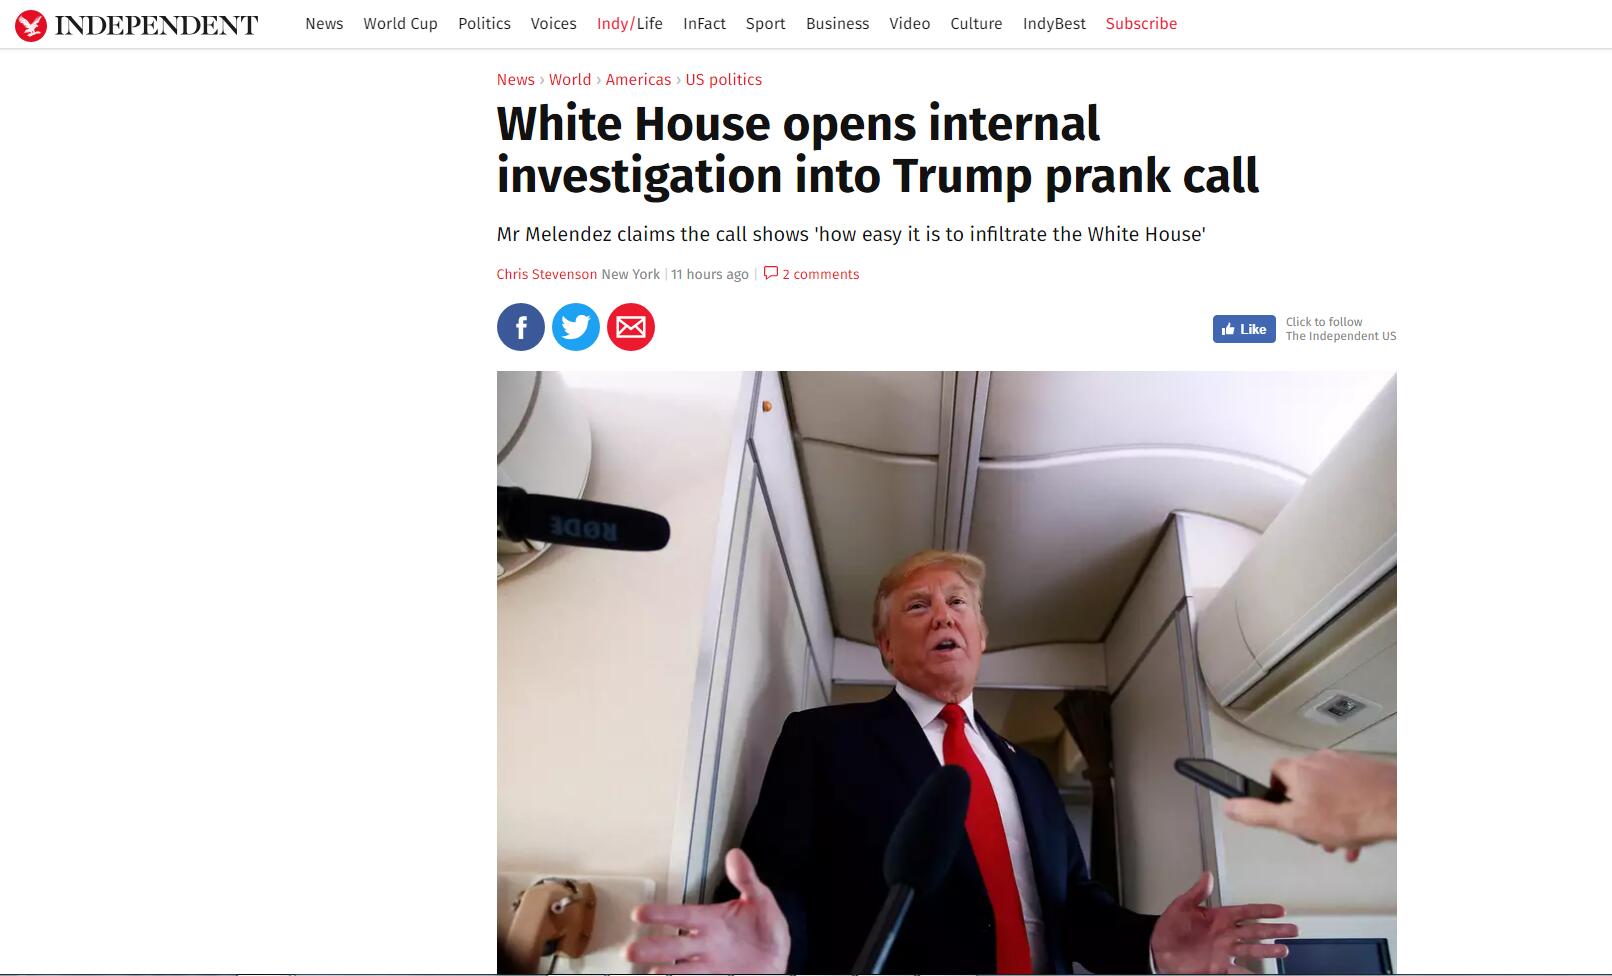Select InFact in navigation bar
This screenshot has height=976, width=1612.
click(x=704, y=24)
